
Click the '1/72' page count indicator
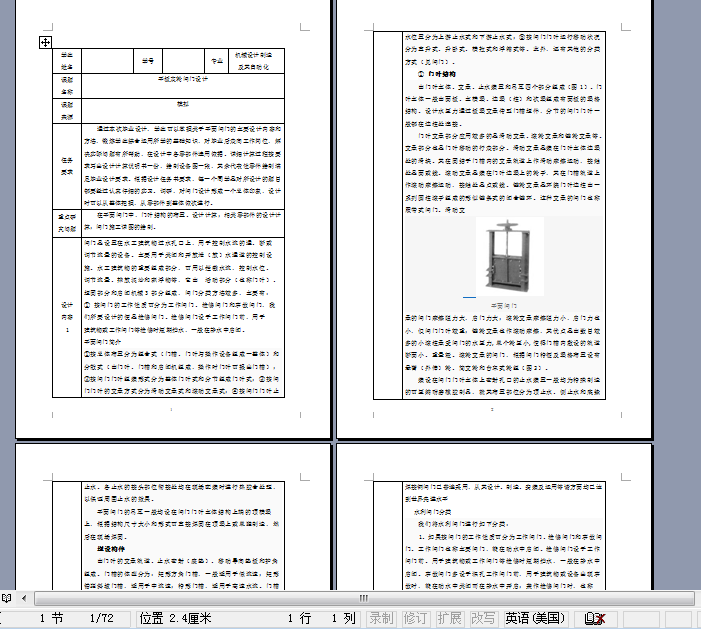(101, 618)
